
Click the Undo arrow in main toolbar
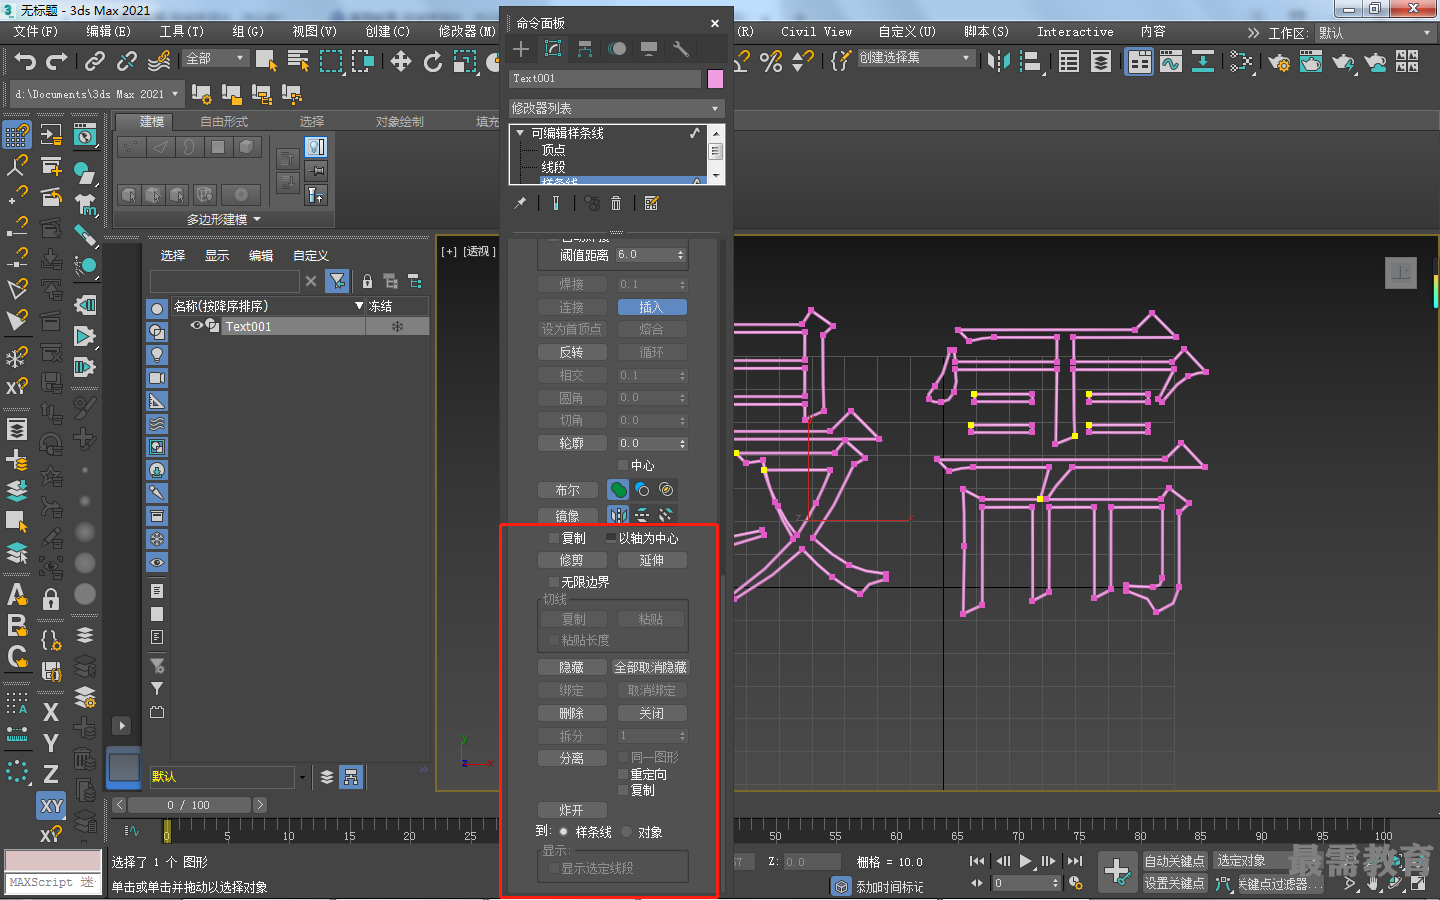25,62
